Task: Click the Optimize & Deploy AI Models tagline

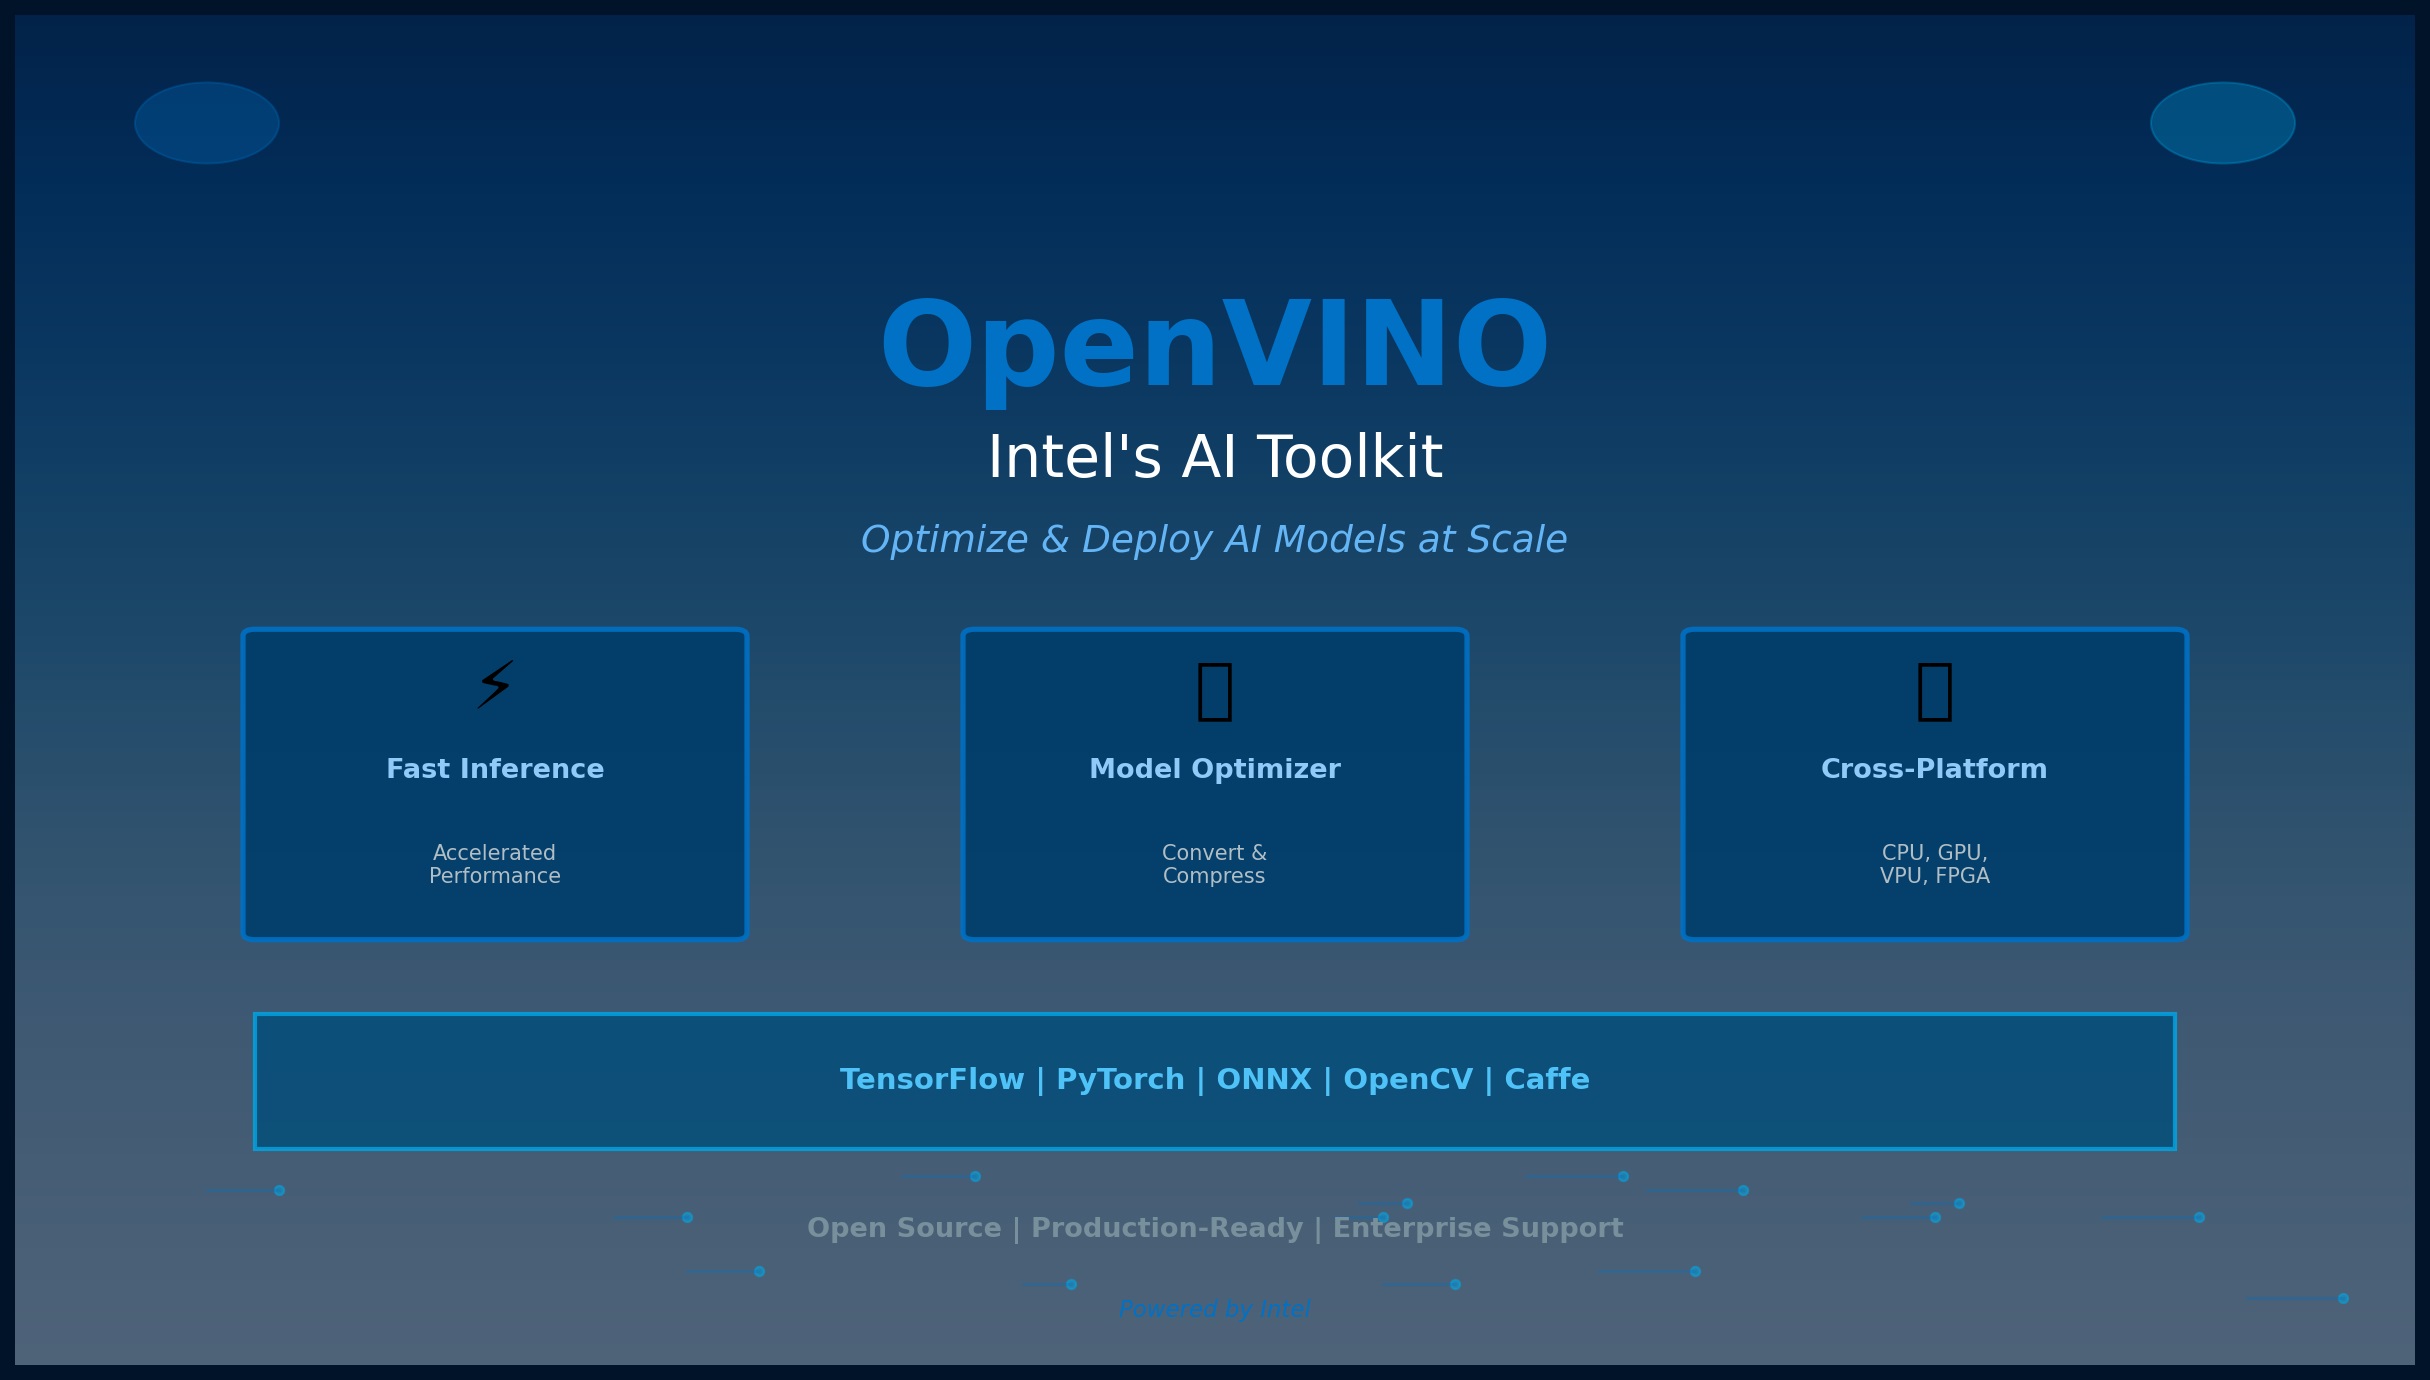Action: 1213,538
